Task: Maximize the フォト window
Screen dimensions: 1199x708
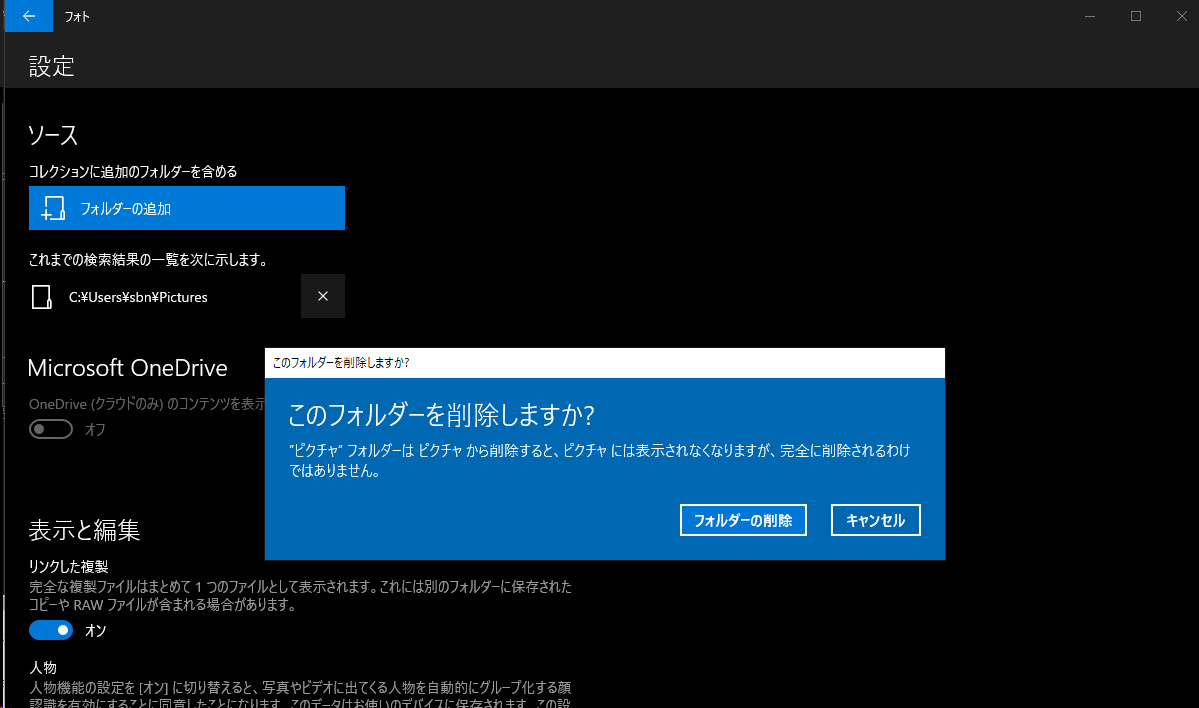Action: (x=1136, y=16)
